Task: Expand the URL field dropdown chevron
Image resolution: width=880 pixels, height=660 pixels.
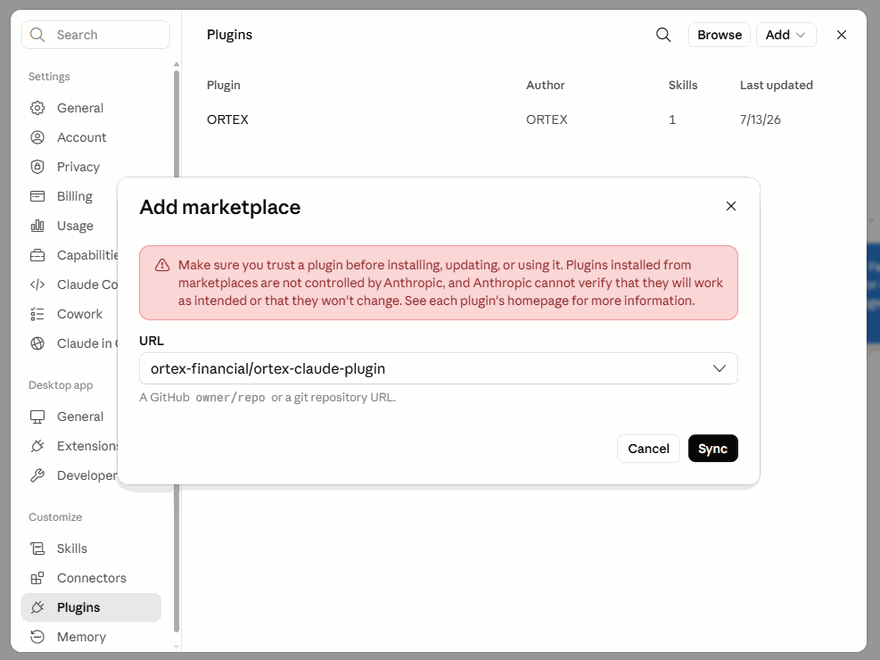Action: [719, 368]
